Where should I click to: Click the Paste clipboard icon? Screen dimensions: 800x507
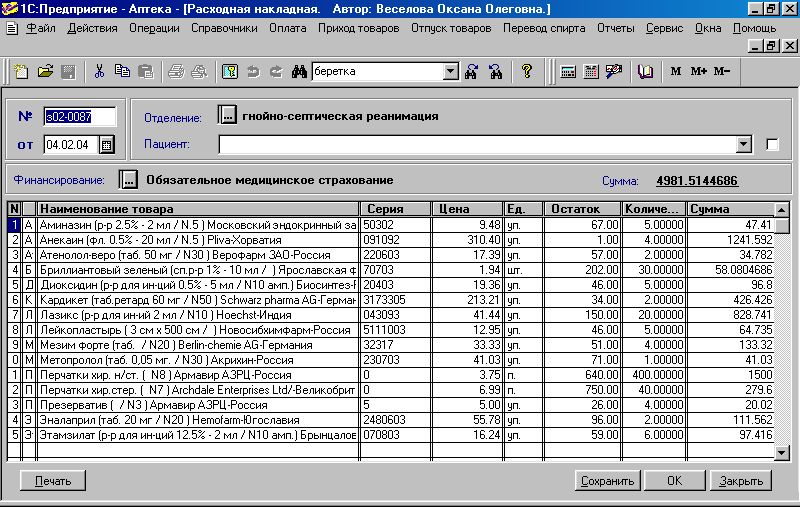point(146,71)
